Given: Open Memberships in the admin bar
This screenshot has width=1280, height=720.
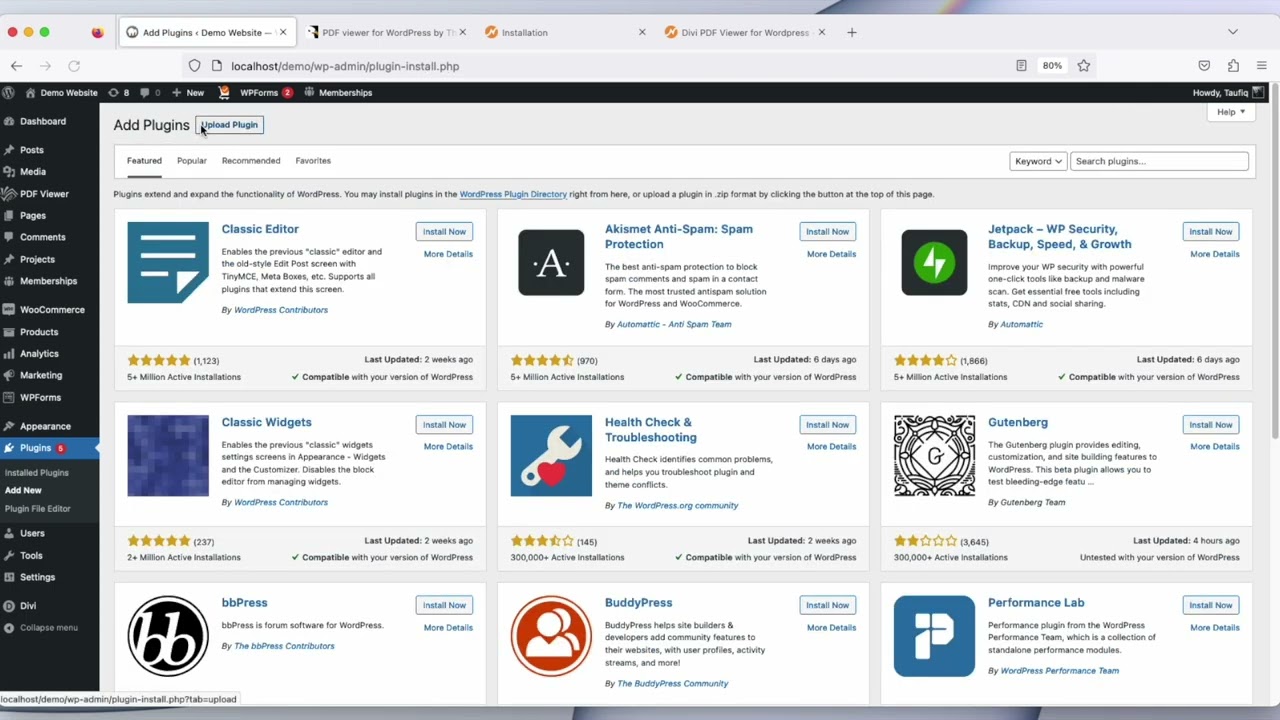Looking at the screenshot, I should (338, 93).
